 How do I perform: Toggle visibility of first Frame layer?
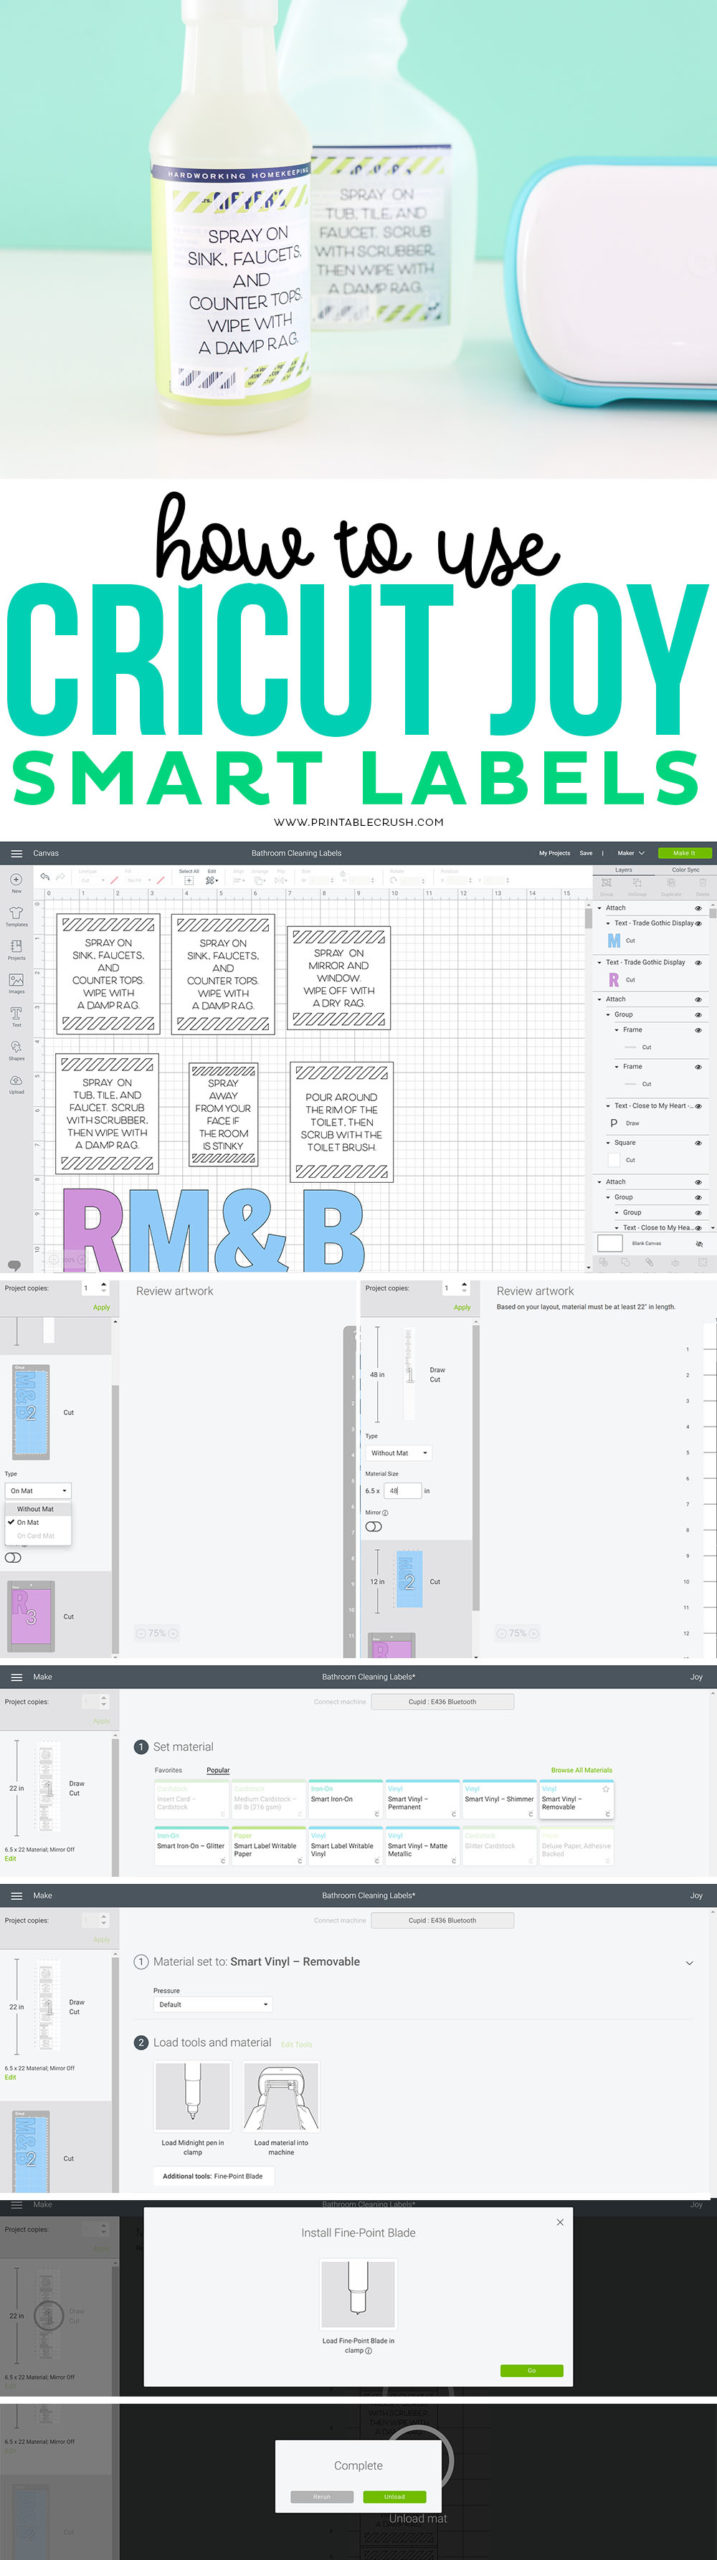coord(698,1030)
